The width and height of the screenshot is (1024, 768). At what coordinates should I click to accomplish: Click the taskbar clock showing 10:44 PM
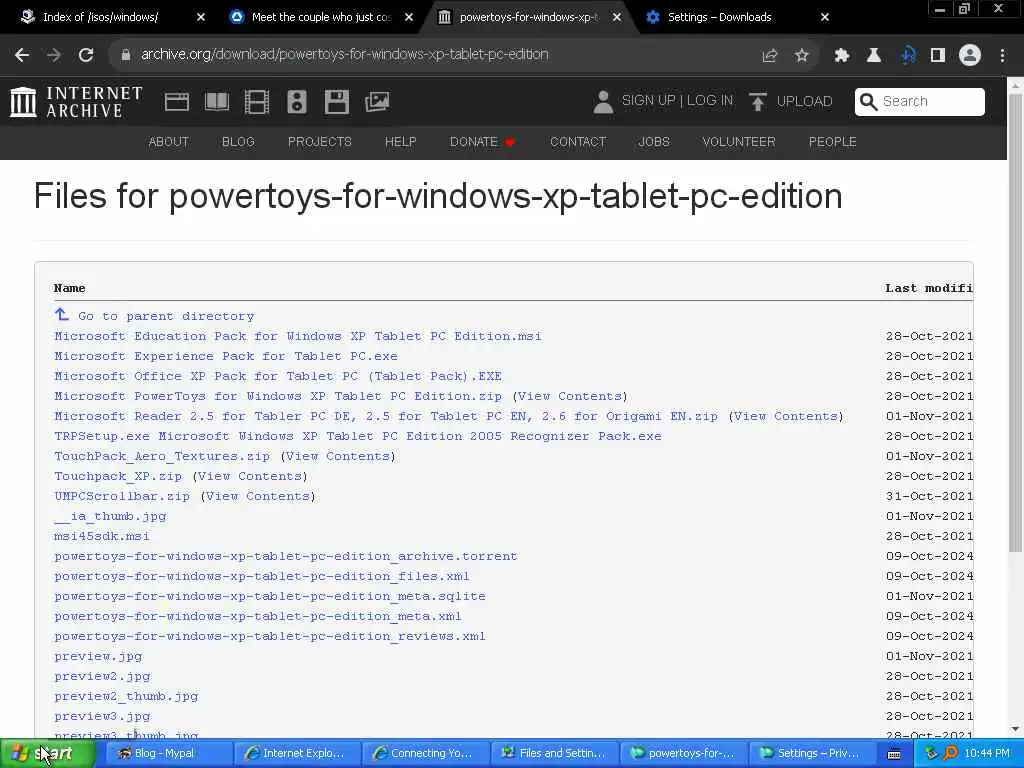[x=986, y=754]
